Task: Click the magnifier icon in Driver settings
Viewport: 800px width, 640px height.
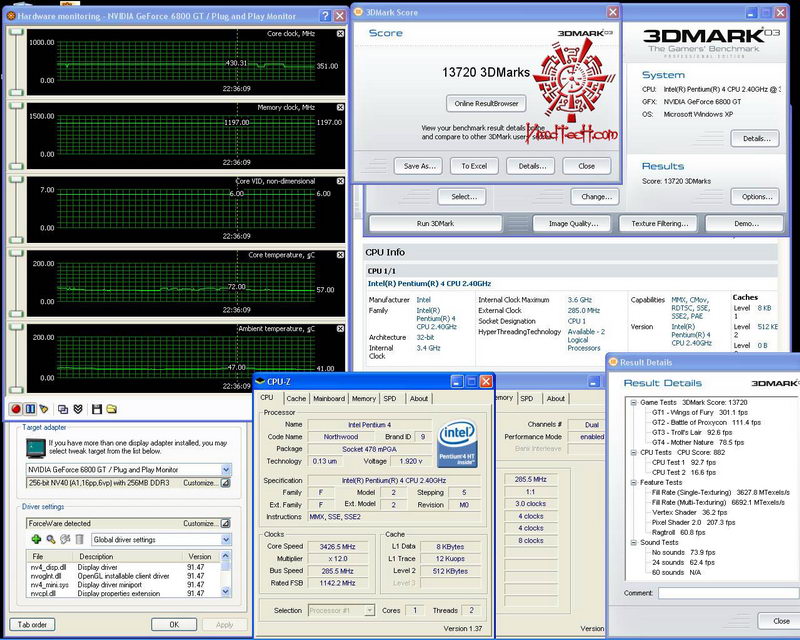Action: 51,539
